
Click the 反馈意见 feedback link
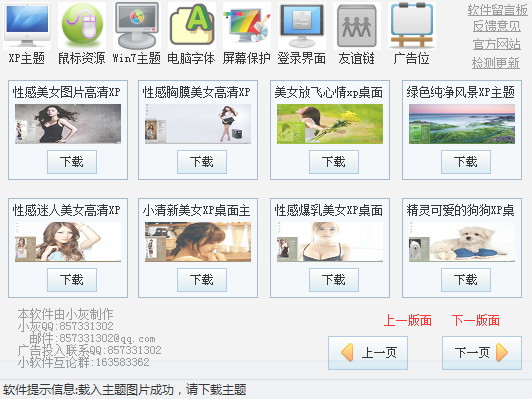pyautogui.click(x=497, y=26)
